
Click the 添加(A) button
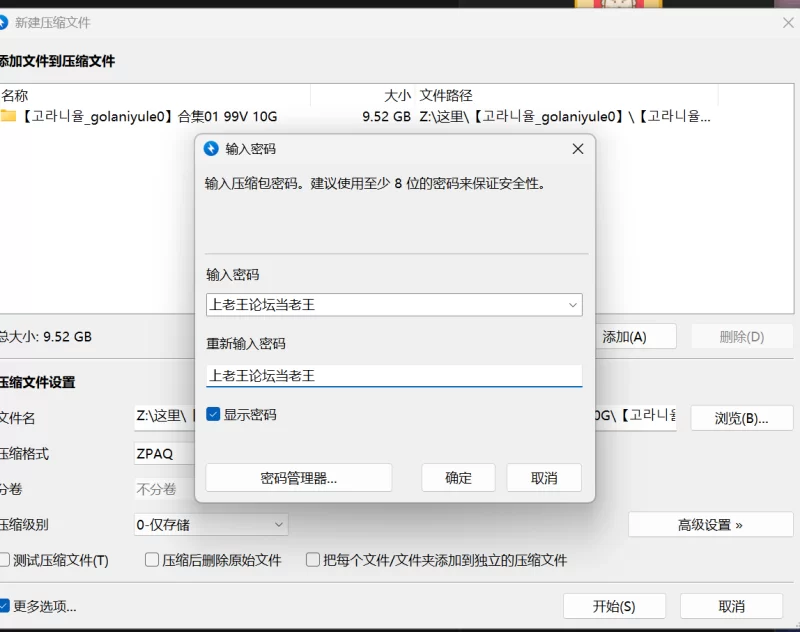coord(636,337)
